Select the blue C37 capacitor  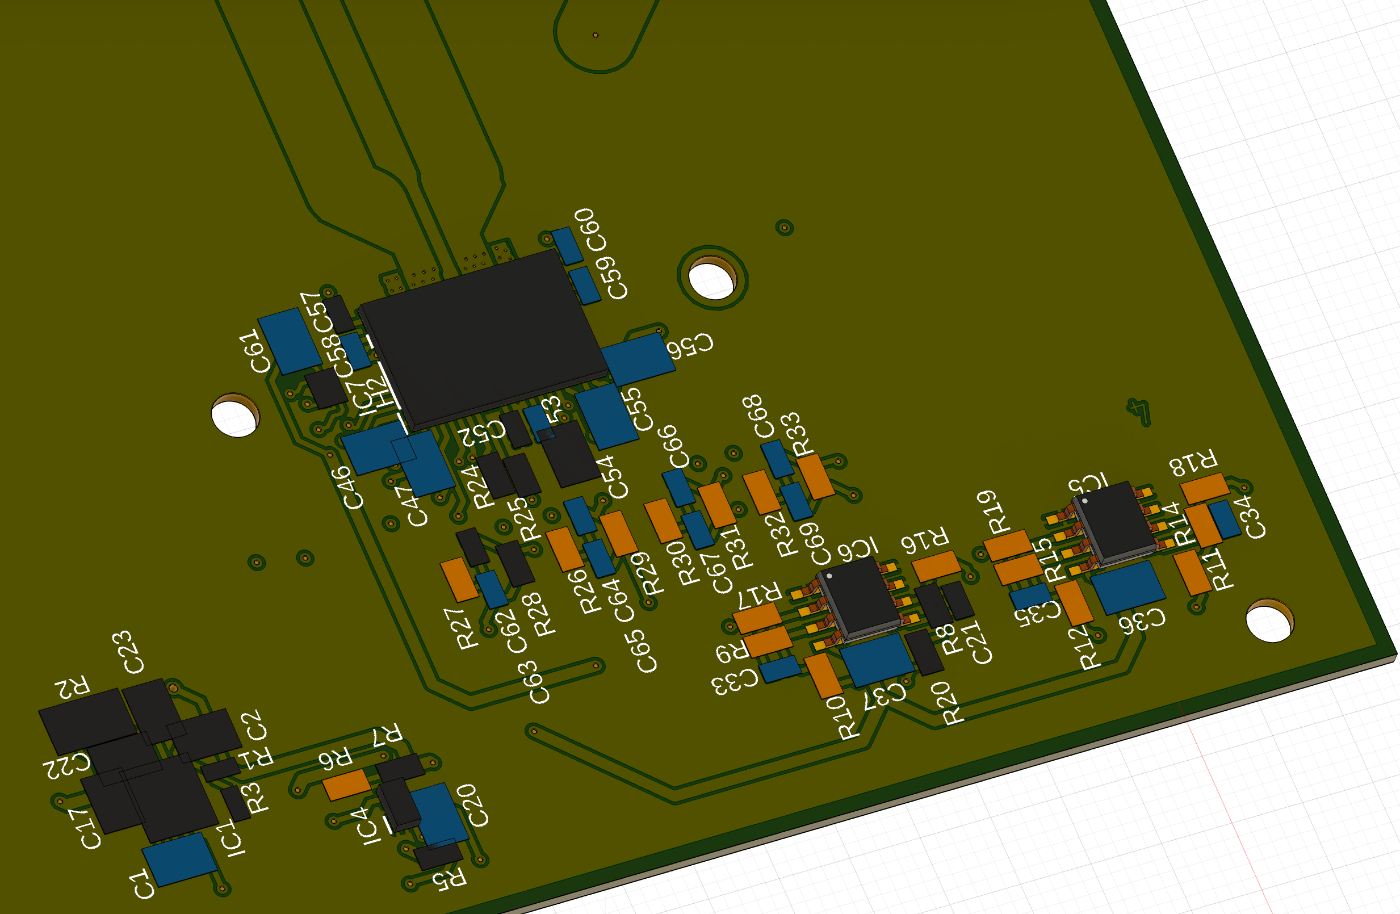[x=877, y=660]
